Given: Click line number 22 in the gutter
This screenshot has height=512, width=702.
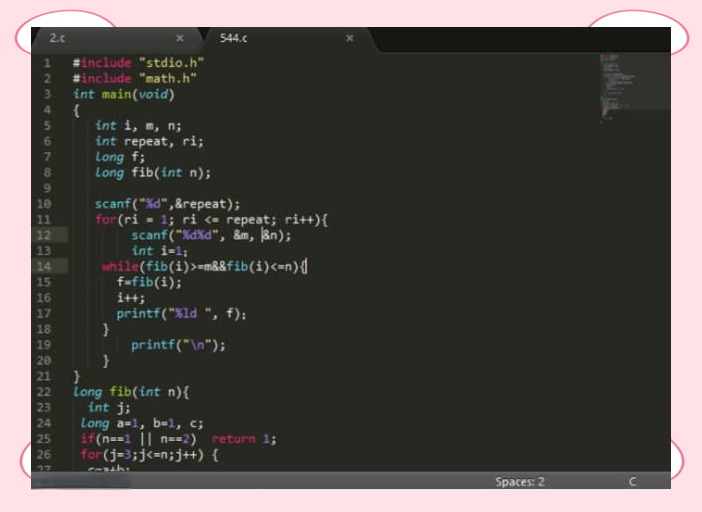Looking at the screenshot, I should [44, 392].
